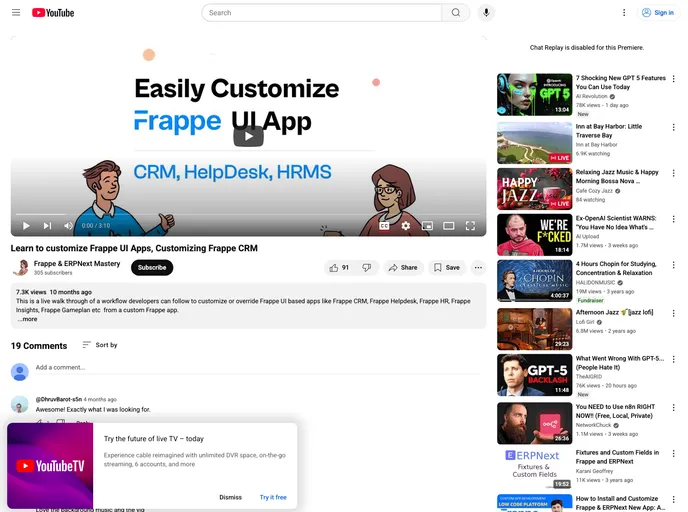Enter full screen mode
The image size is (688, 512).
pyautogui.click(x=470, y=226)
